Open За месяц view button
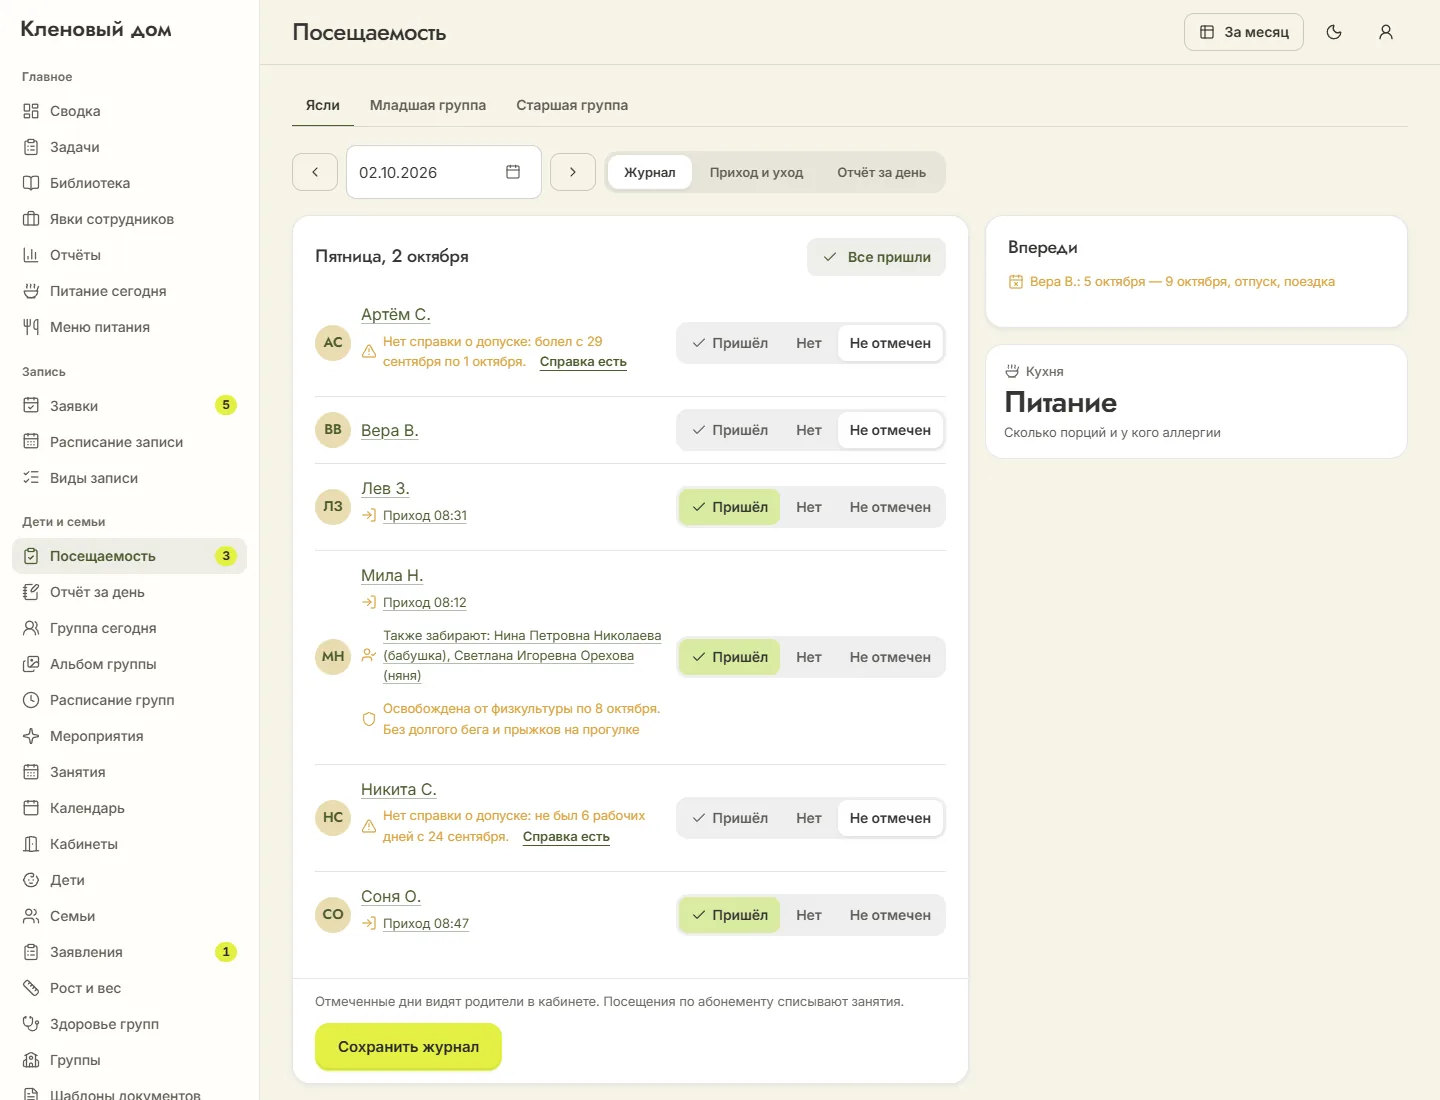Screen dimensions: 1440x1100 [x=1244, y=32]
